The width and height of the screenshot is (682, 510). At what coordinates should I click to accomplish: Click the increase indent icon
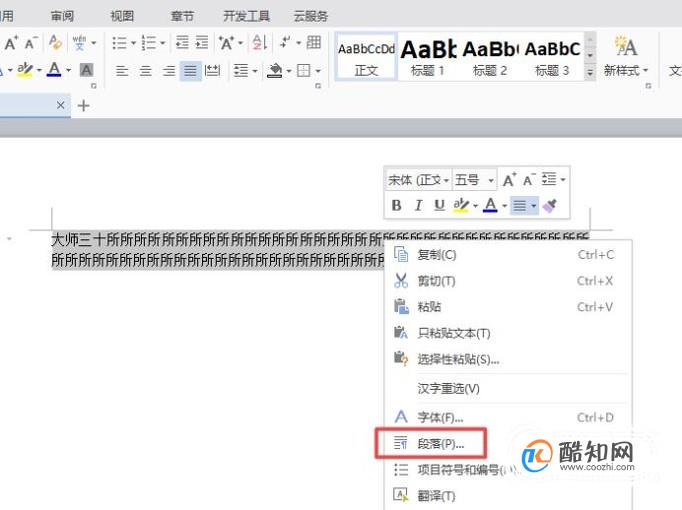[202, 43]
